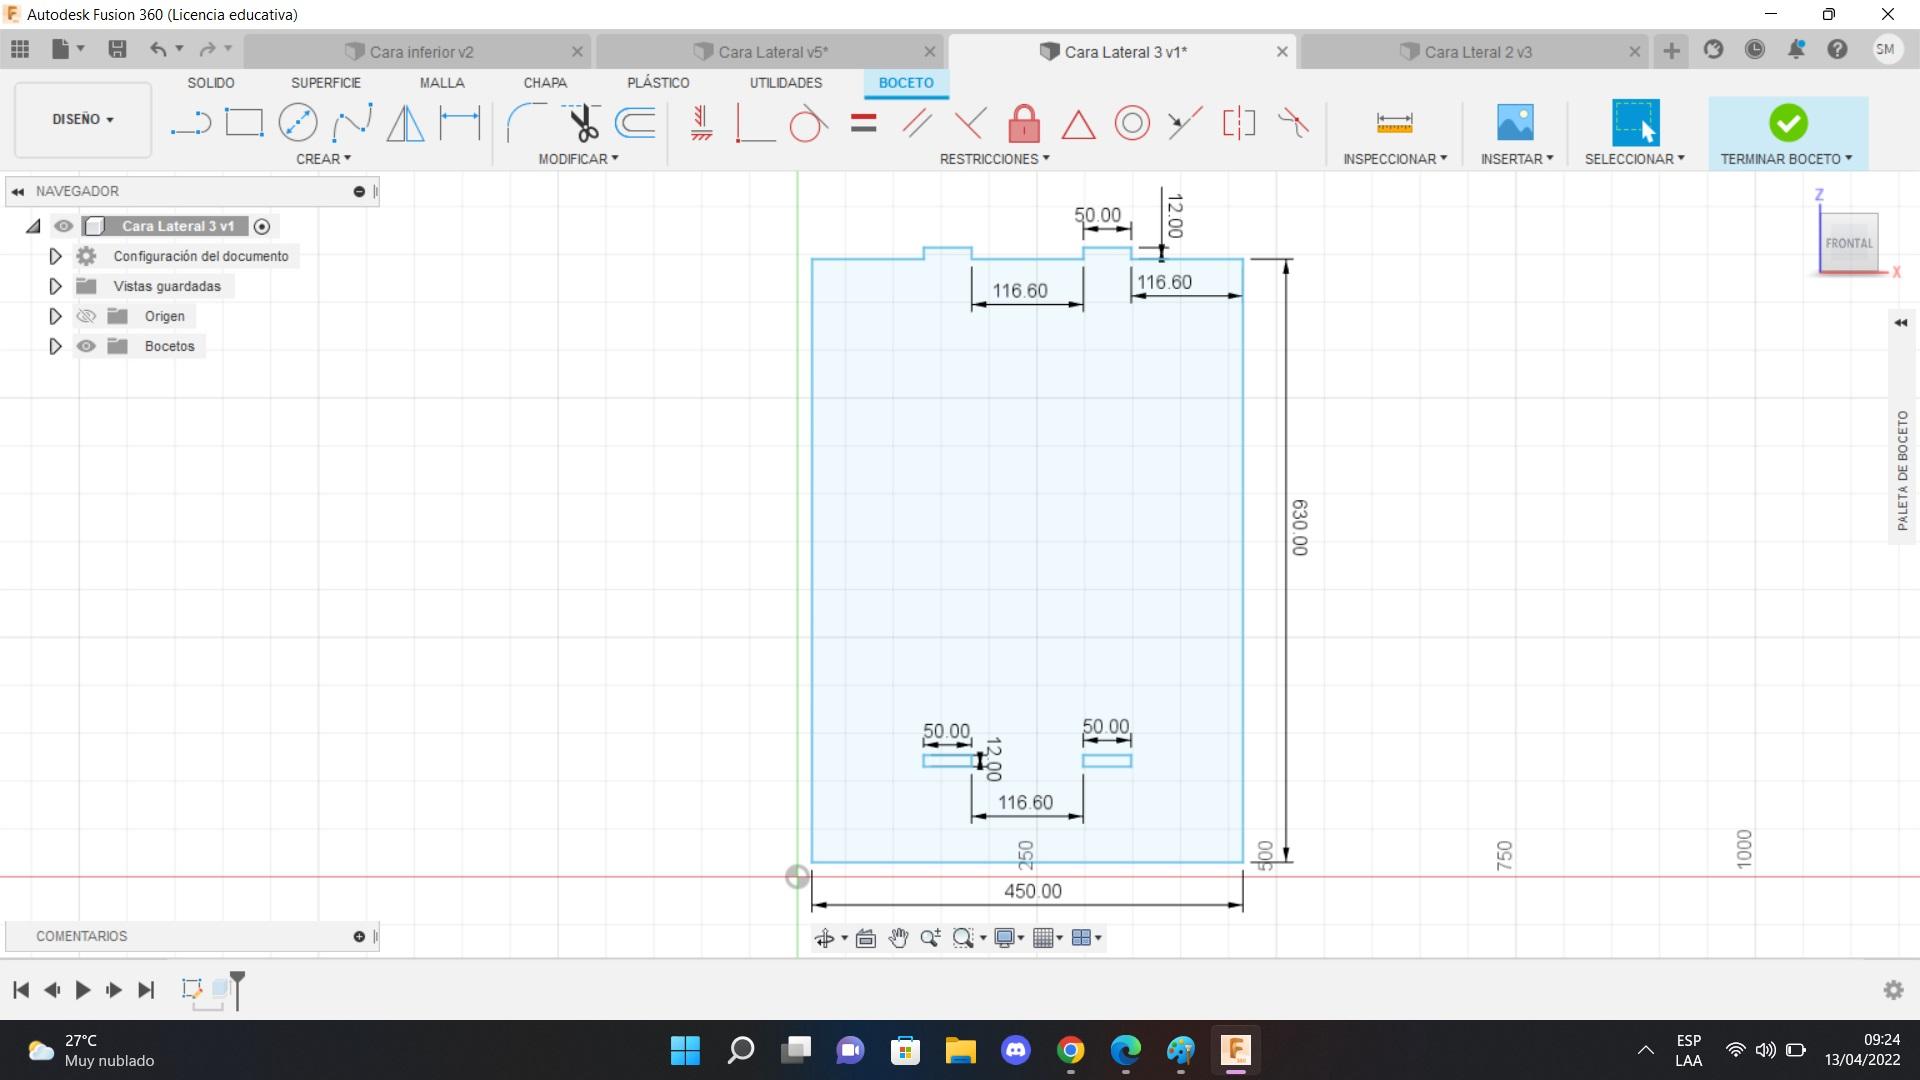Click the Undo arrow

pos(158,49)
